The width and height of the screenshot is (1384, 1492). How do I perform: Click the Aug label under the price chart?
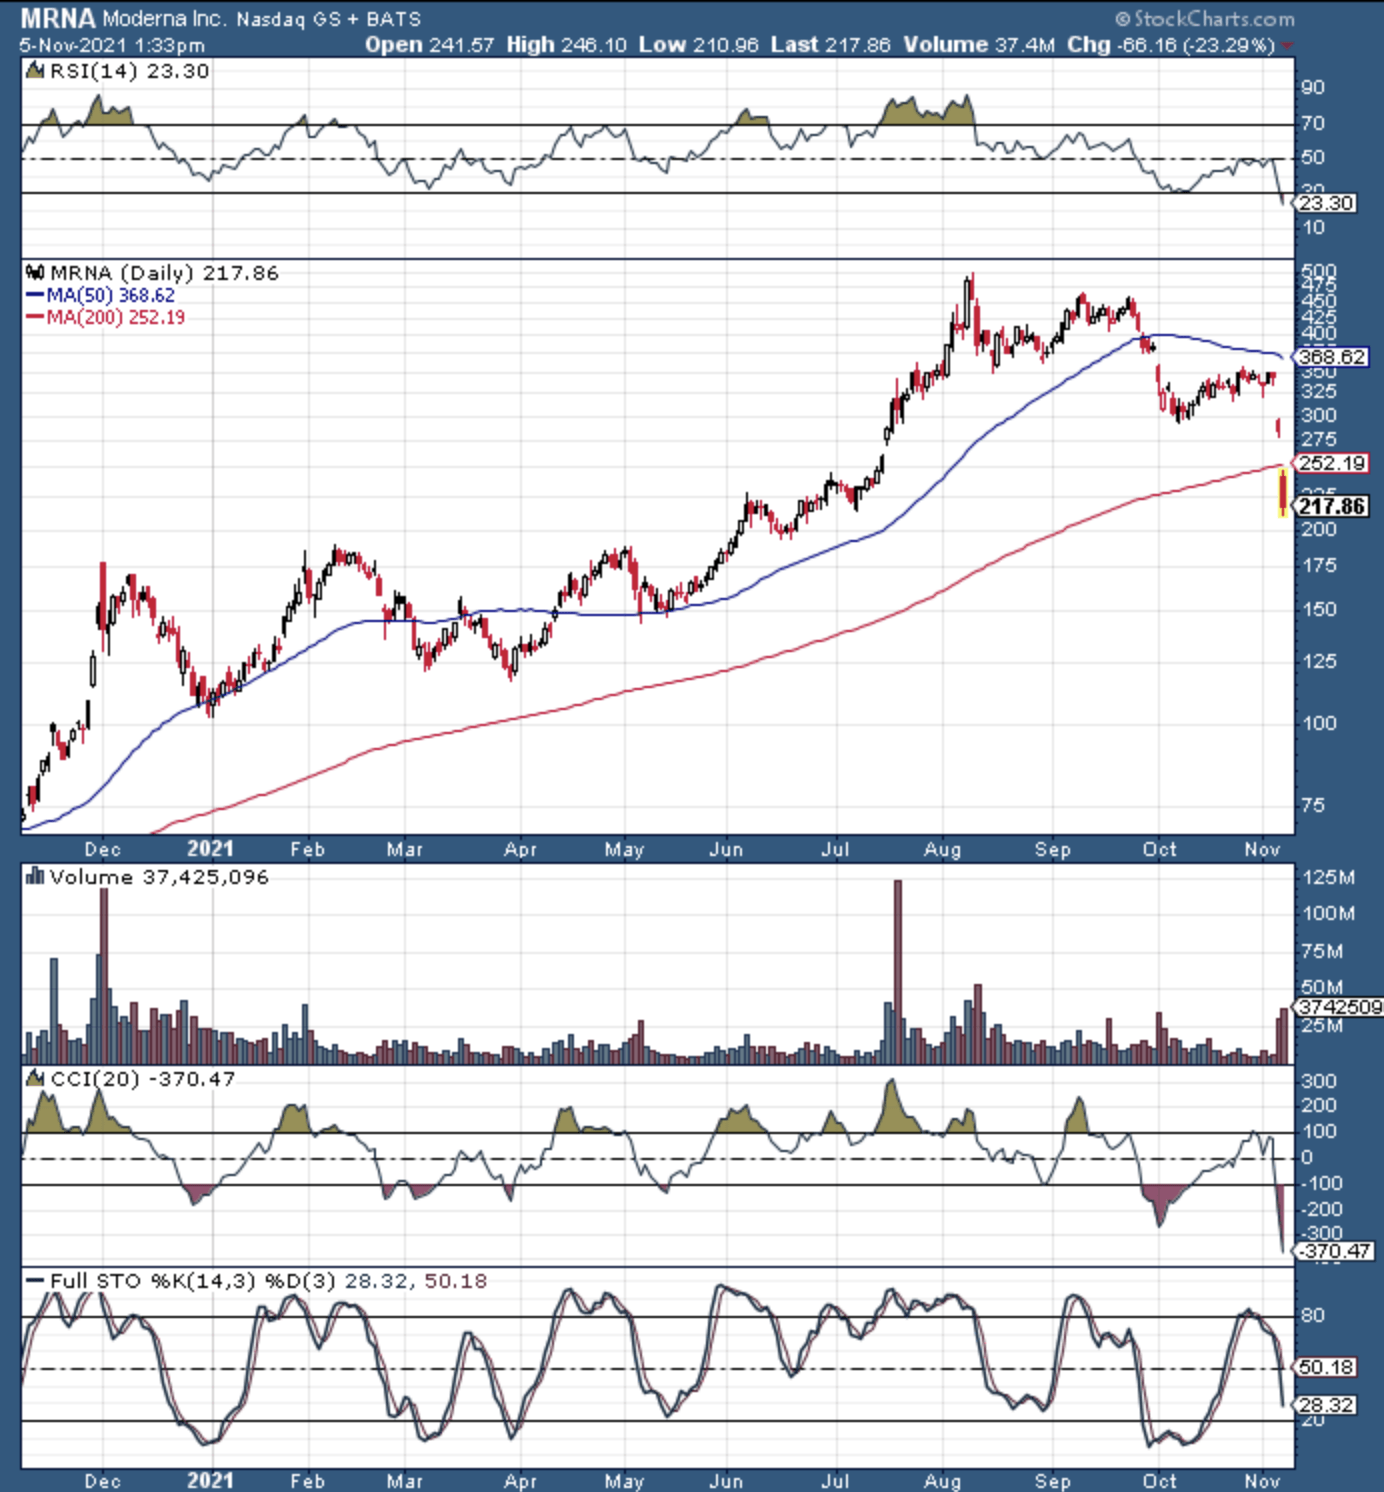tap(942, 850)
